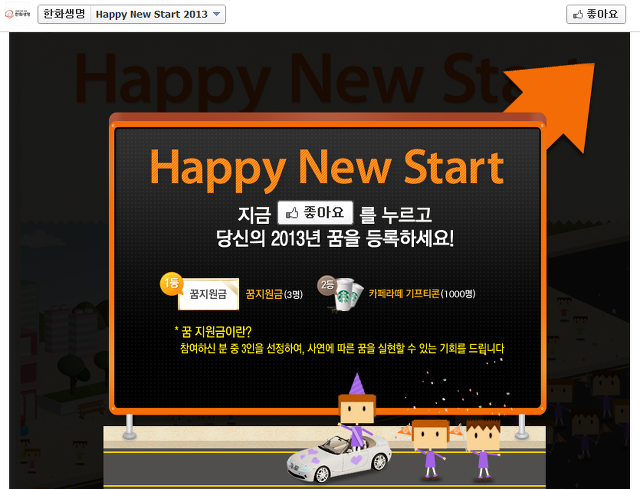Click the 한화생명 logo icon

click(x=17, y=14)
